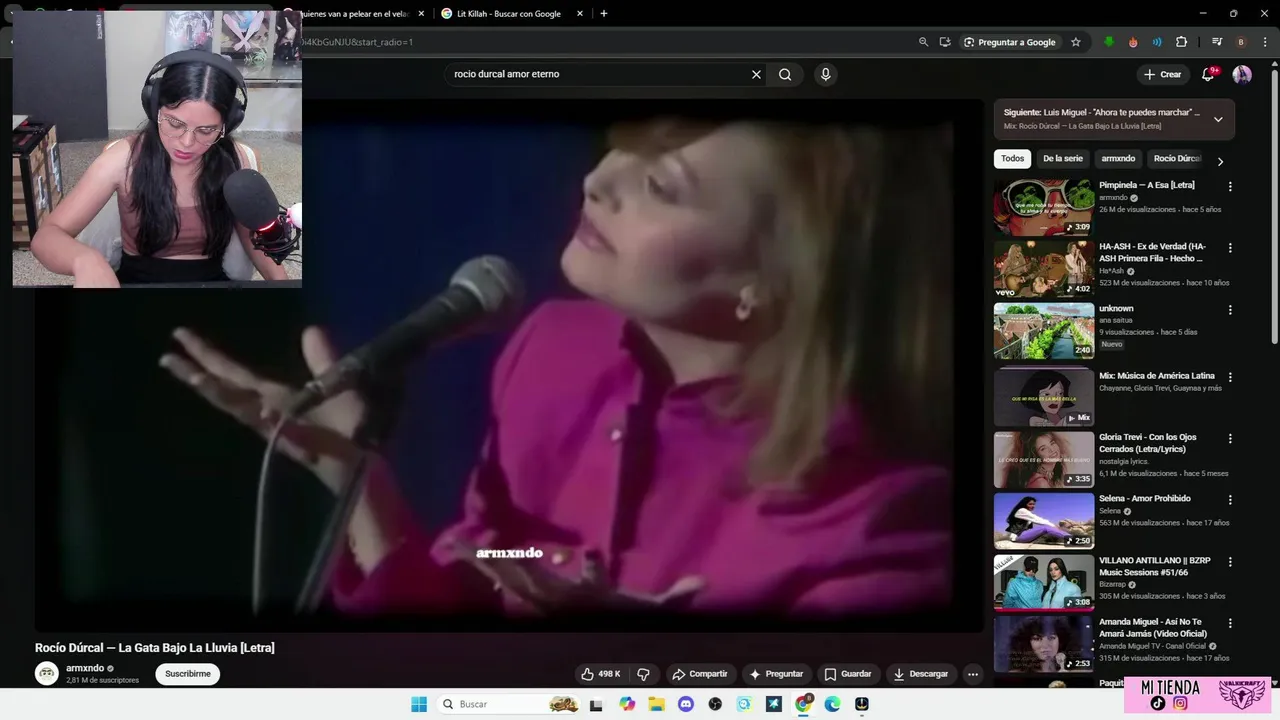This screenshot has width=1280, height=720.
Task: Click the Guardar button
Action: pyautogui.click(x=847, y=674)
